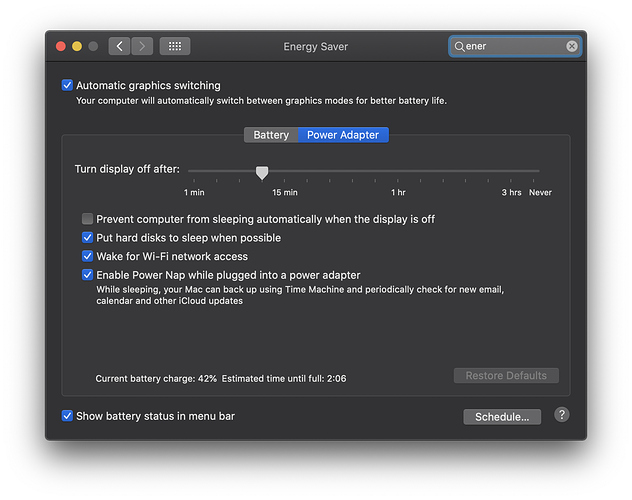The height and width of the screenshot is (500, 632).
Task: Minimize the Energy Saver window
Action: pos(77,46)
